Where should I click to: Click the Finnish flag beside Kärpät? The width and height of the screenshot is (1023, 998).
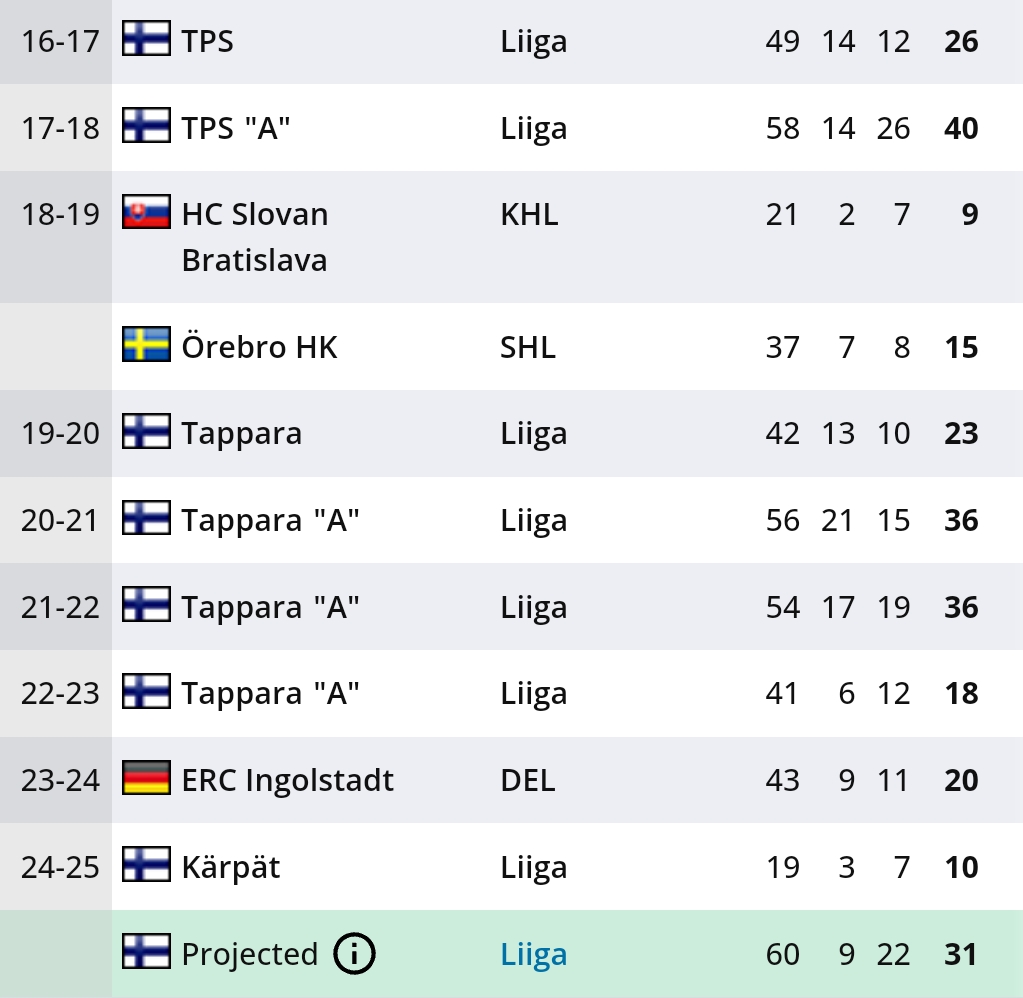(147, 864)
